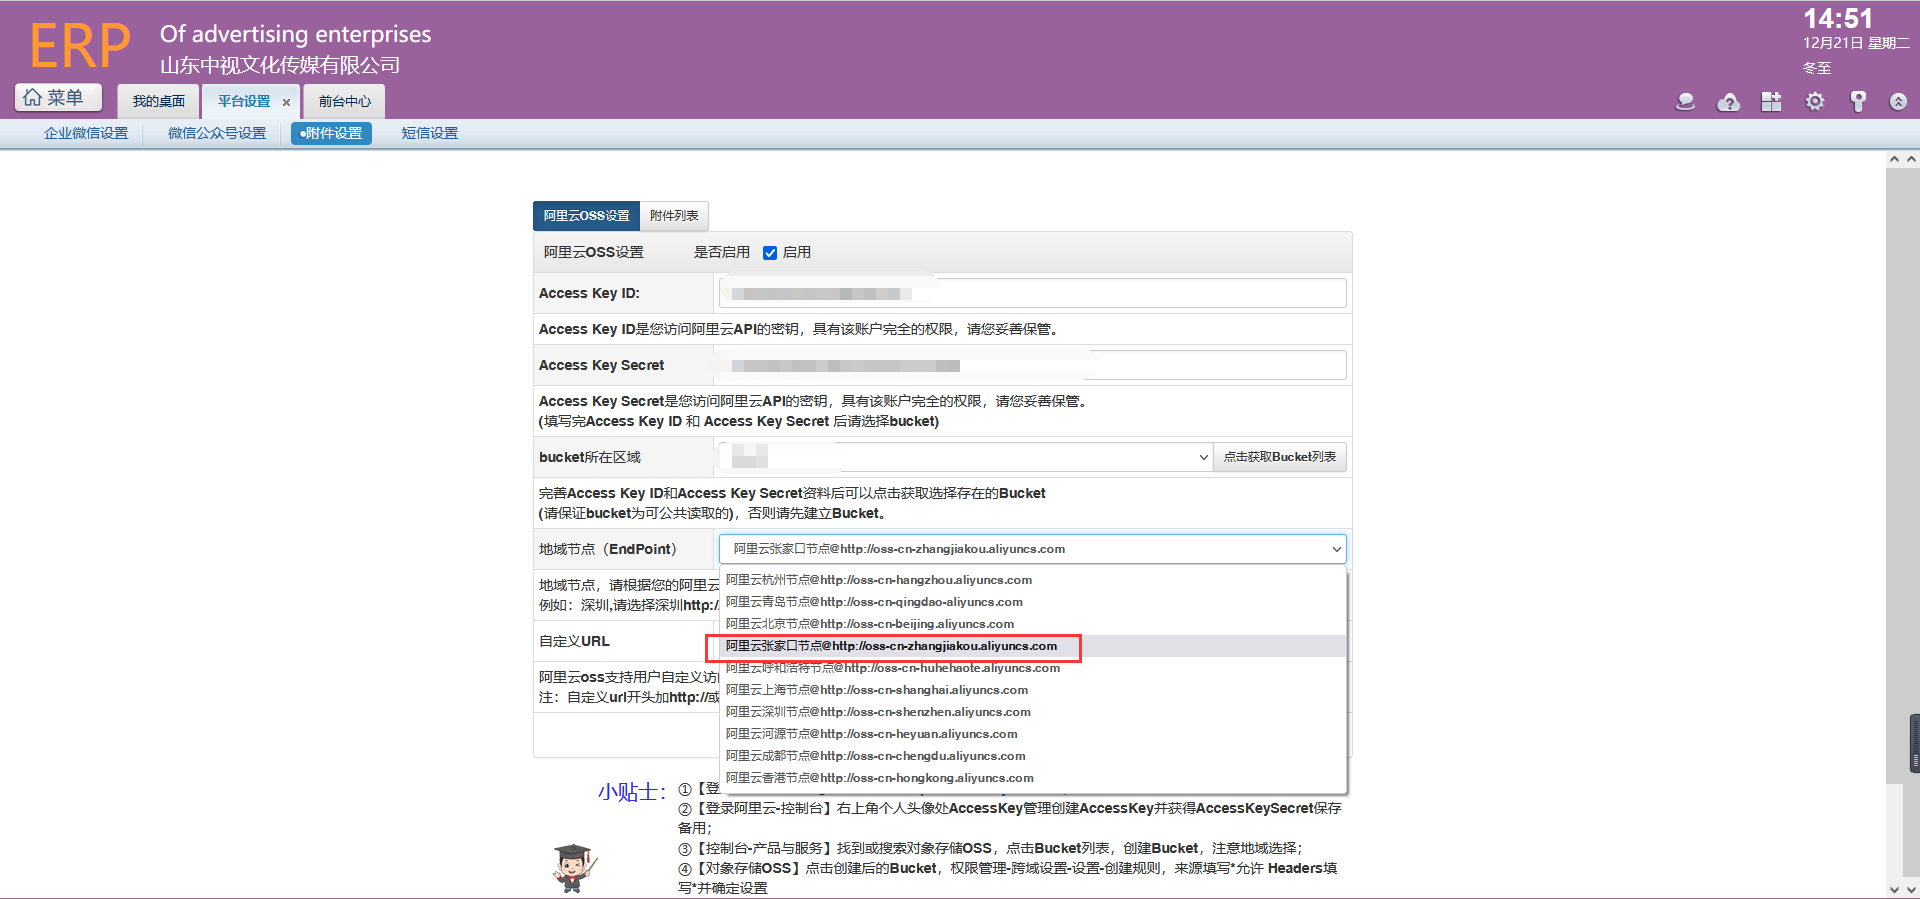This screenshot has width=1920, height=899.
Task: Choose the huhehaote endpoint option
Action: click(1033, 668)
